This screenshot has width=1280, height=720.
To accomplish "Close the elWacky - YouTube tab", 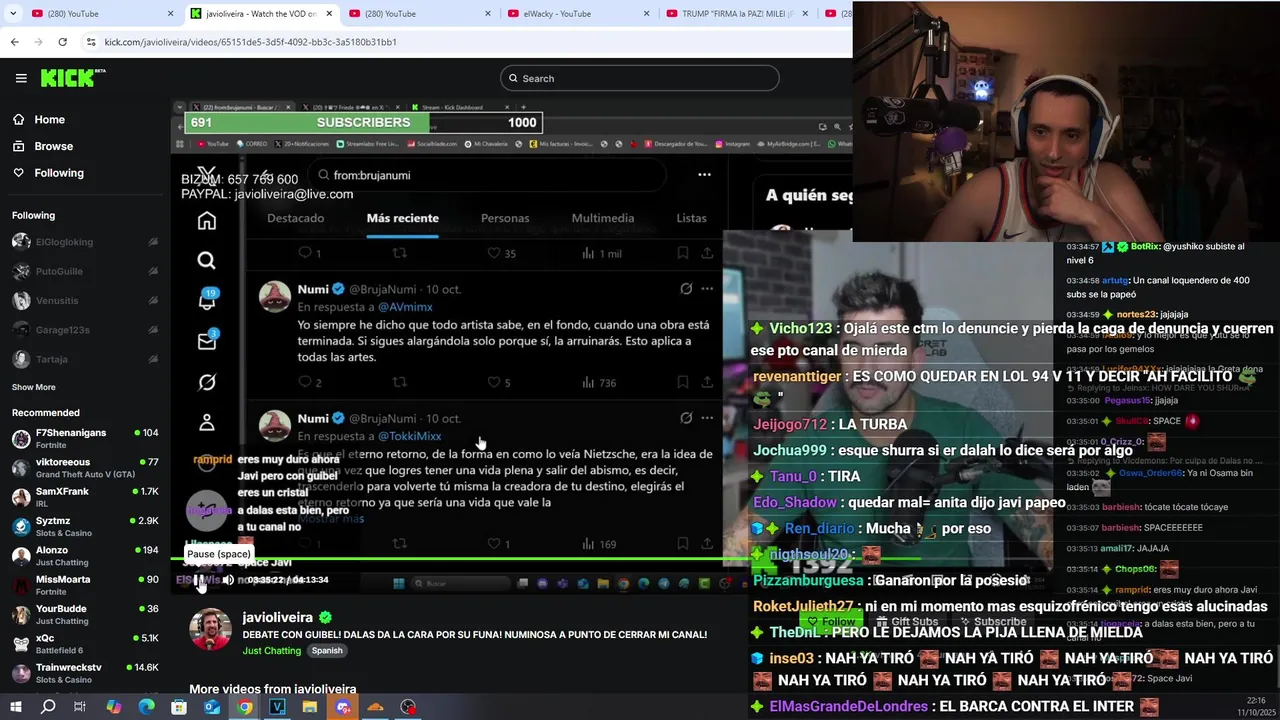I will click(x=647, y=13).
